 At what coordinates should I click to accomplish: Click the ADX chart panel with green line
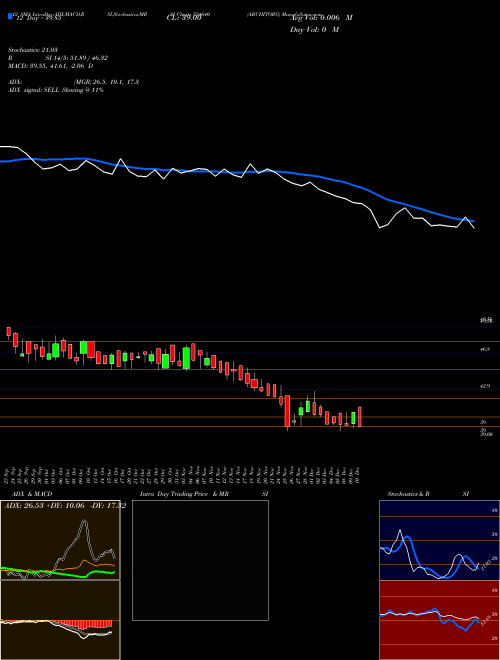pyautogui.click(x=60, y=540)
